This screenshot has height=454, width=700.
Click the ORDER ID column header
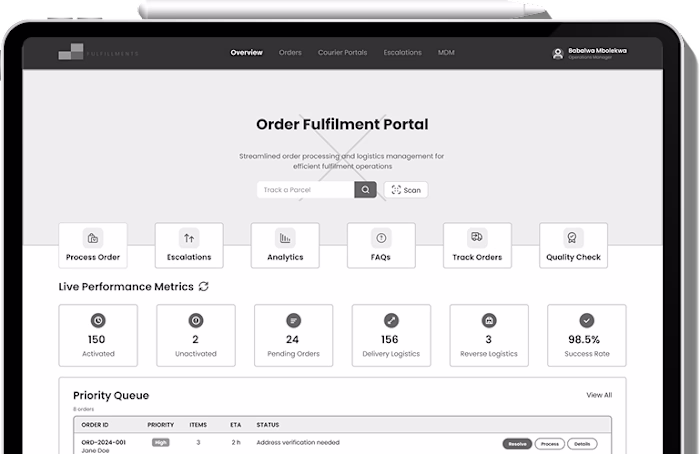click(95, 425)
